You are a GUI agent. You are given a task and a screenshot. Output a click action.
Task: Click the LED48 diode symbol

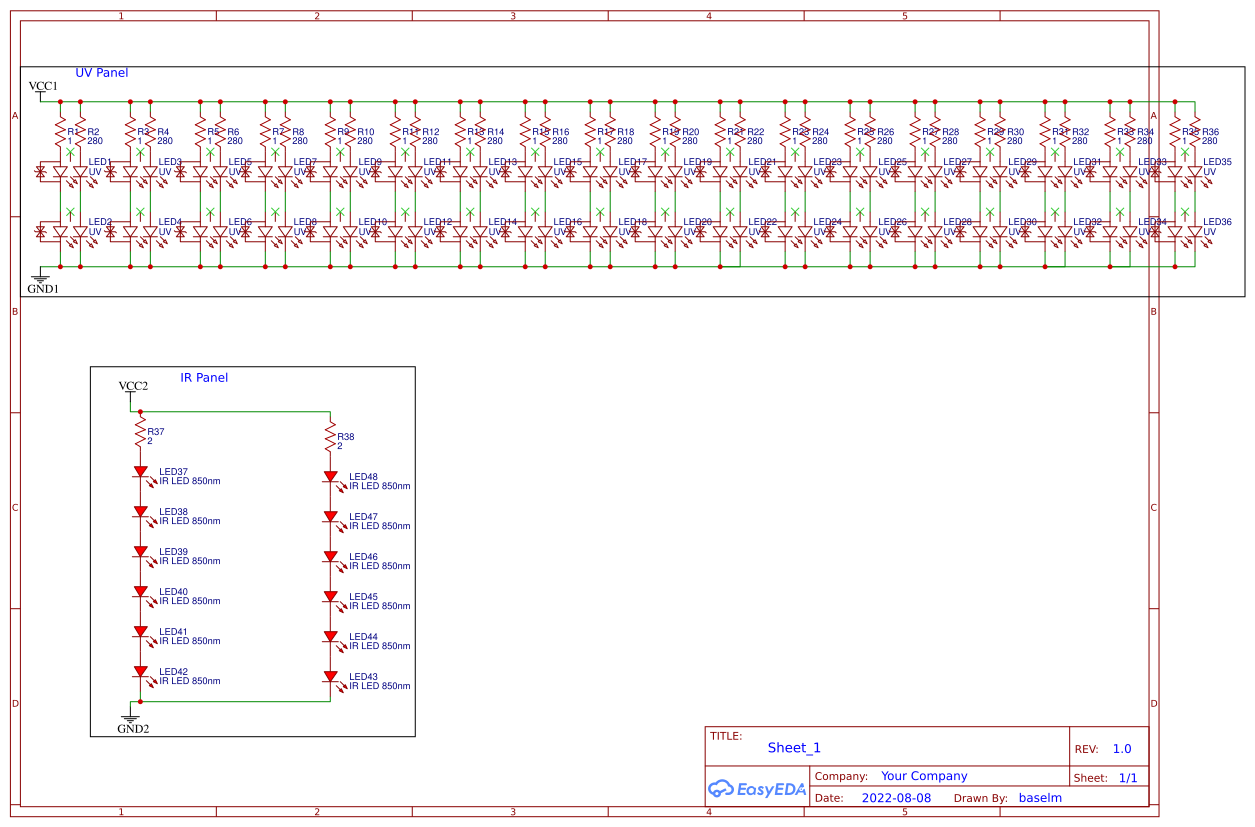(330, 477)
